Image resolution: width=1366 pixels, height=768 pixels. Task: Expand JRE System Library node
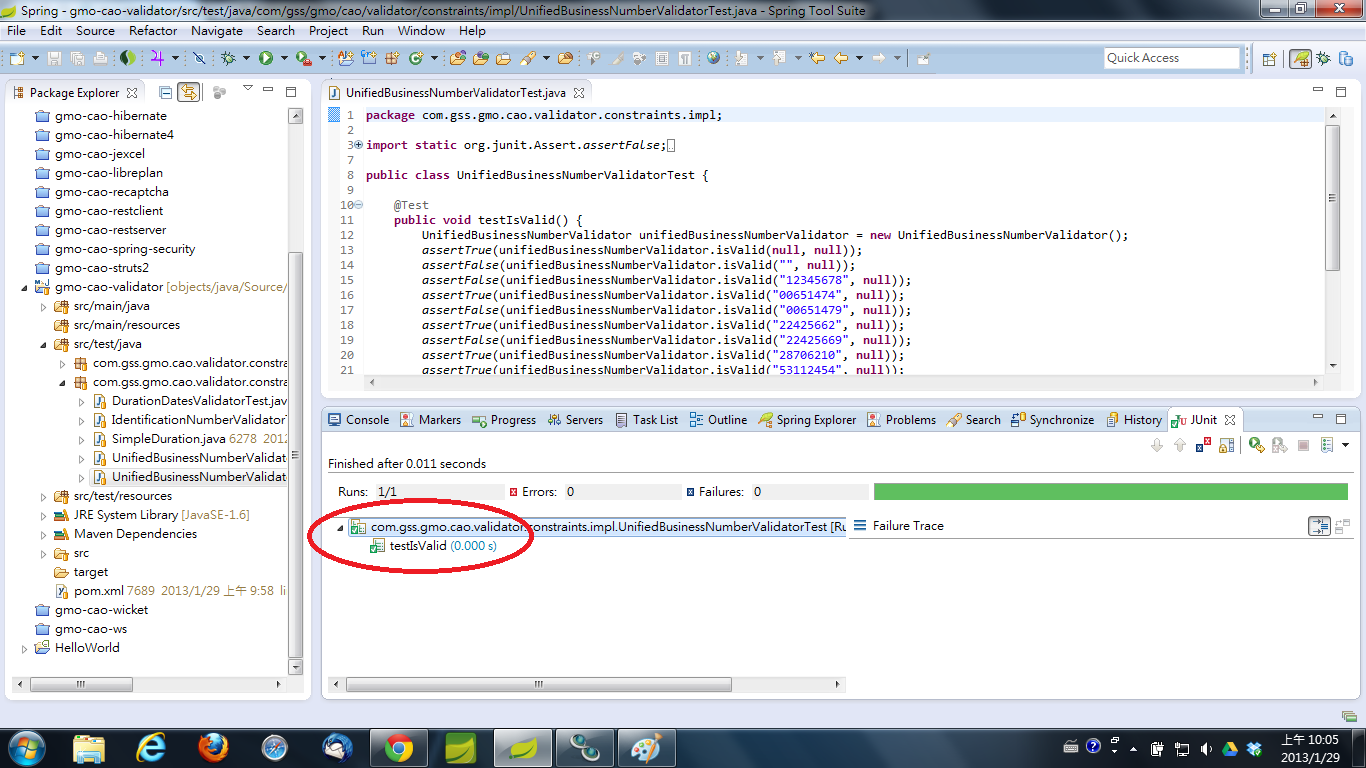tap(44, 515)
